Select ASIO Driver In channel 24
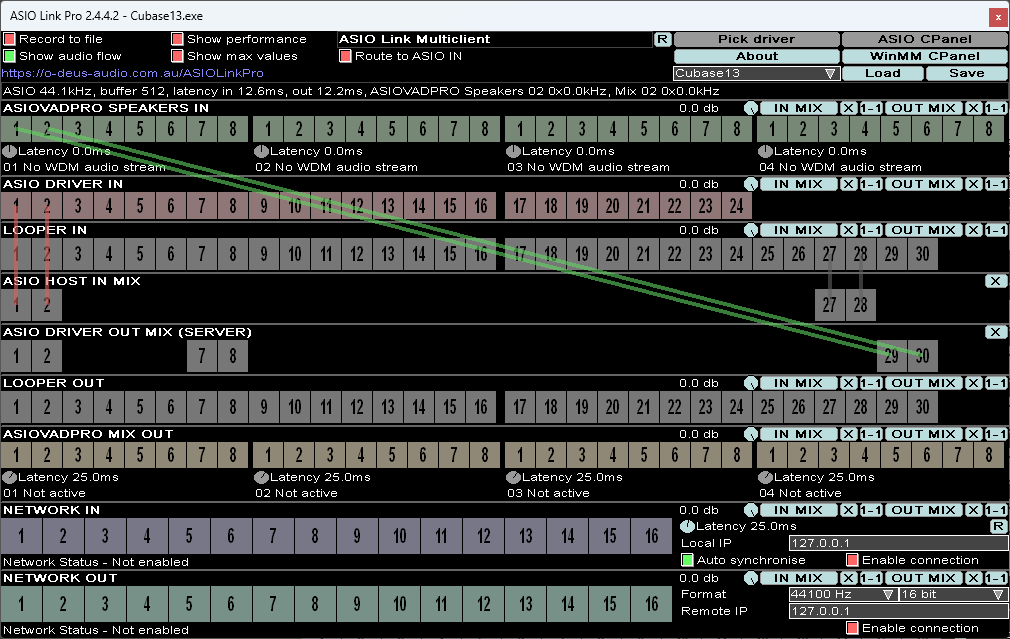The height and width of the screenshot is (639, 1010). pos(736,206)
